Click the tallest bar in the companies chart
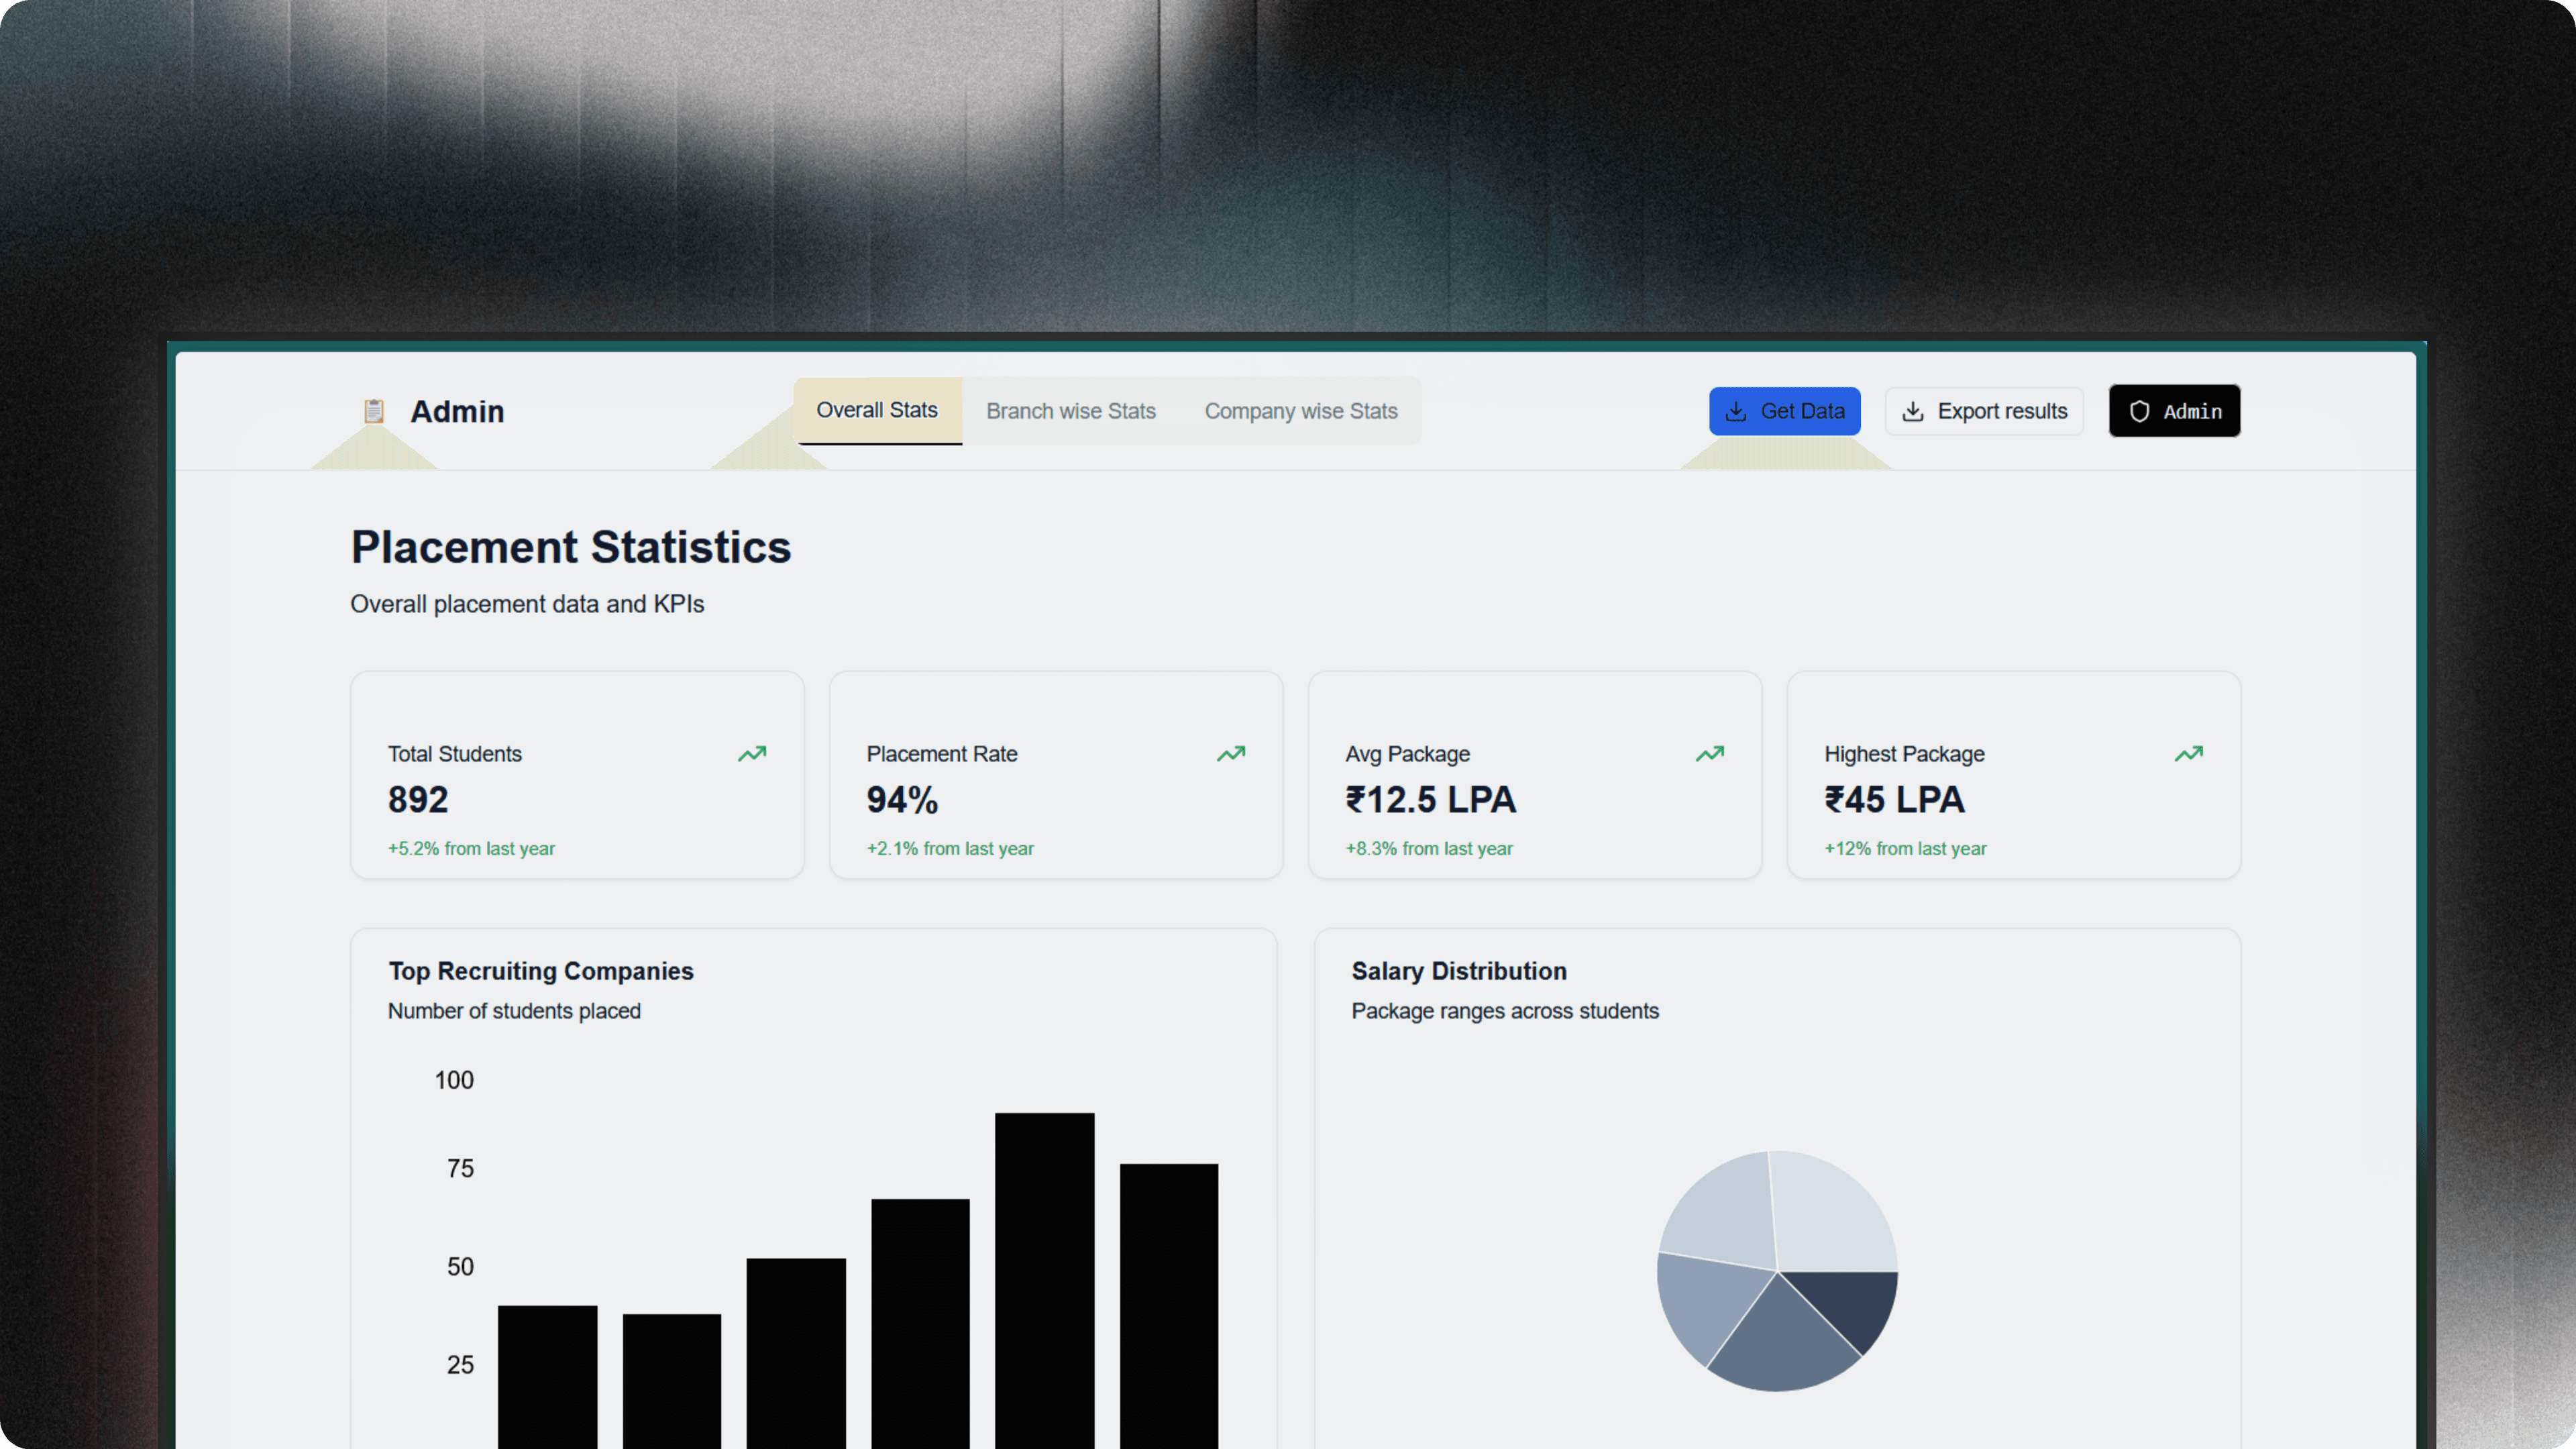This screenshot has height=1449, width=2576. (x=1044, y=1280)
